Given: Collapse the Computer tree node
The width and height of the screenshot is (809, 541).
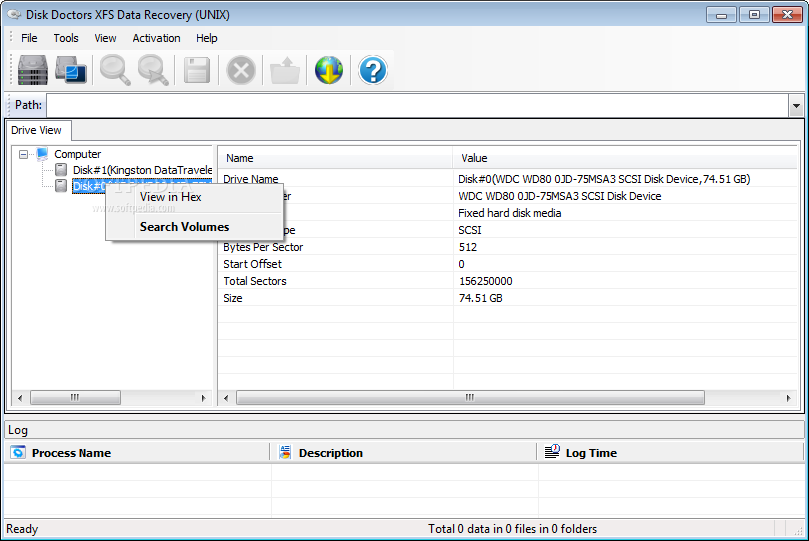Looking at the screenshot, I should click(x=23, y=154).
